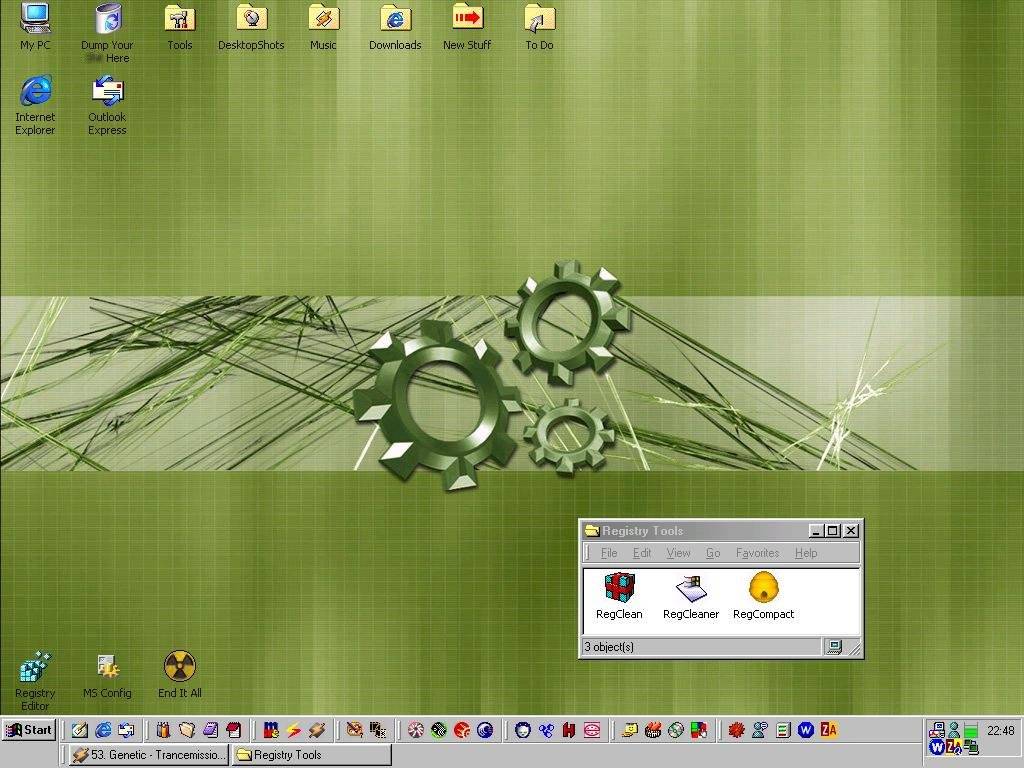Launch MS Config from the desktop
This screenshot has height=768, width=1024.
(107, 667)
